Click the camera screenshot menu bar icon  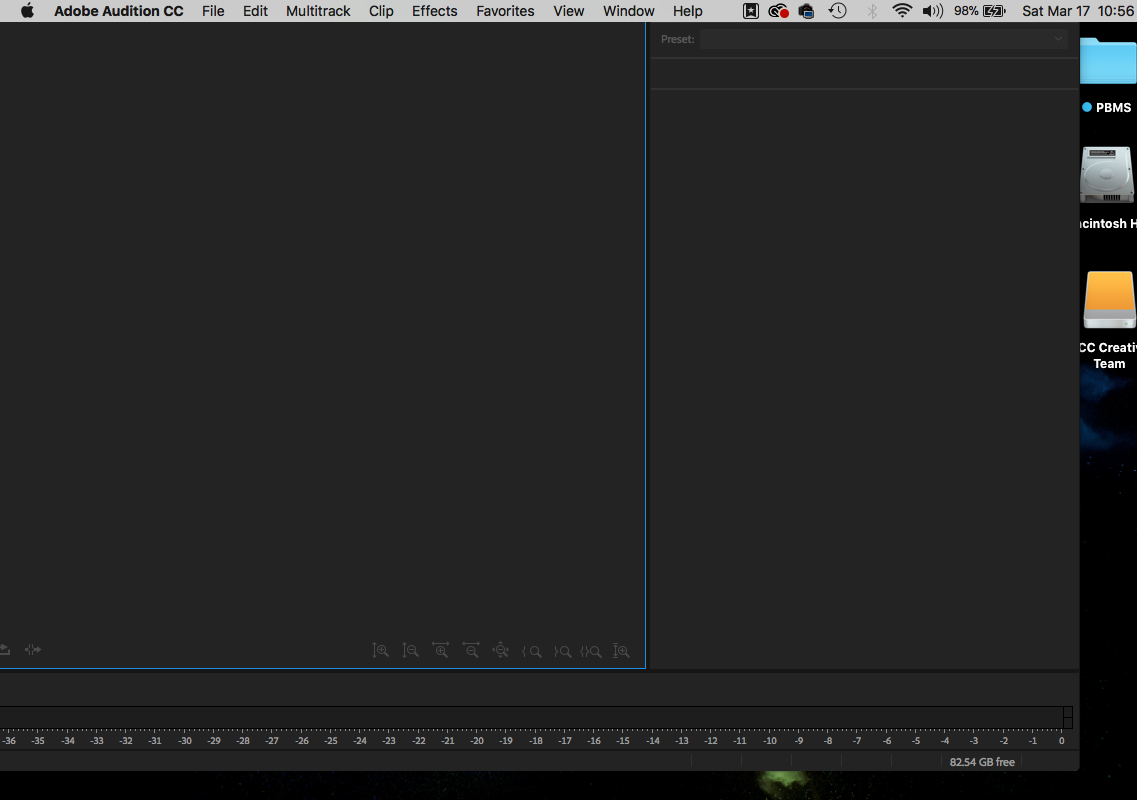coord(806,11)
